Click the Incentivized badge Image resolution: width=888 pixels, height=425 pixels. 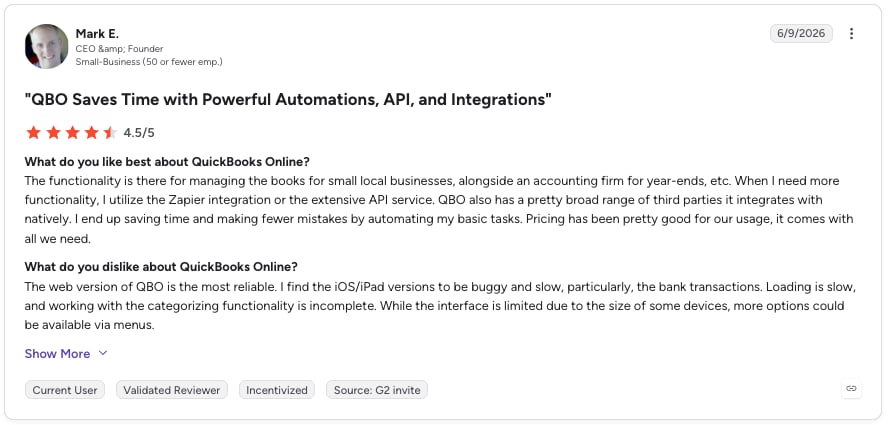pyautogui.click(x=277, y=390)
